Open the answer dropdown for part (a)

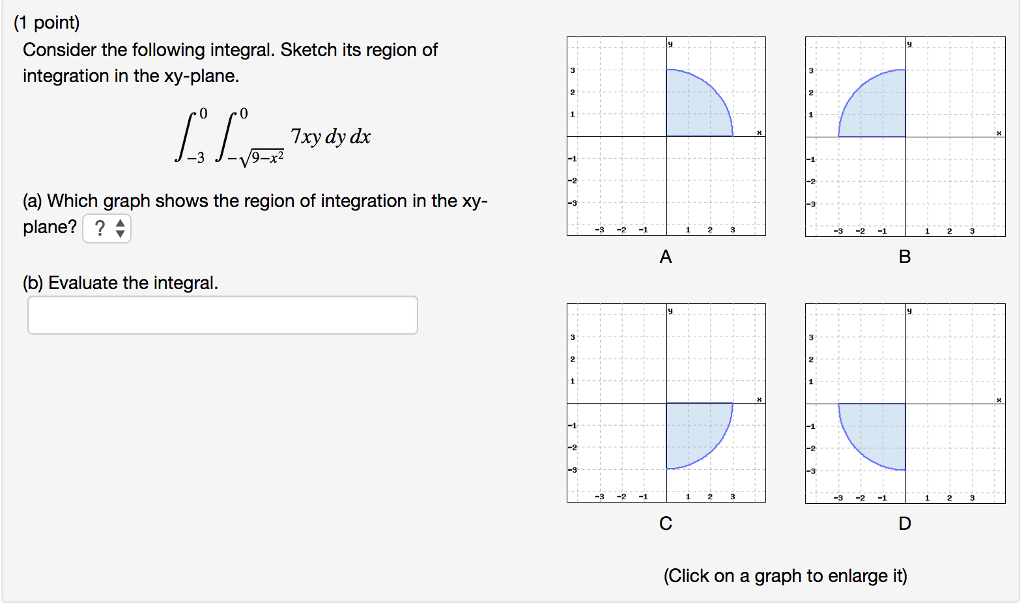coord(107,228)
